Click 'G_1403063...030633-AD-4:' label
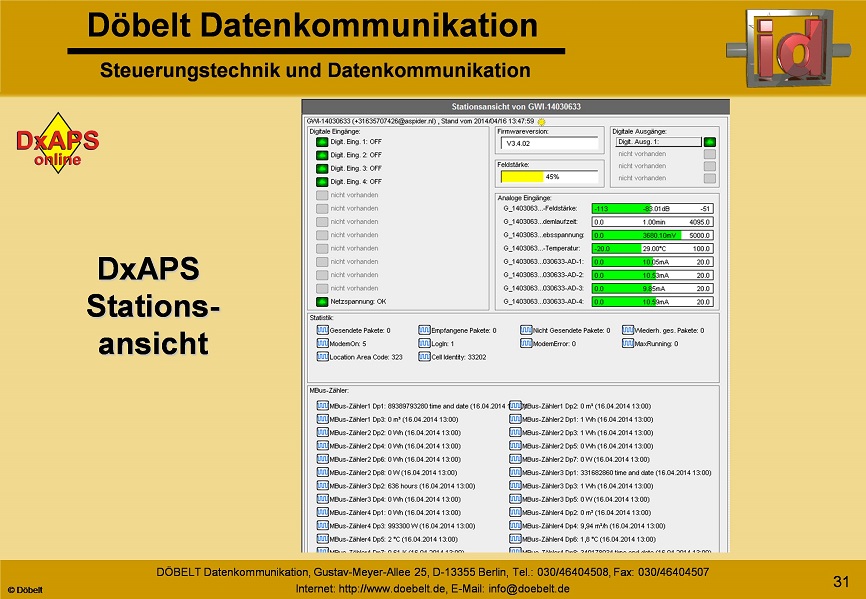866x599 pixels. [x=543, y=301]
